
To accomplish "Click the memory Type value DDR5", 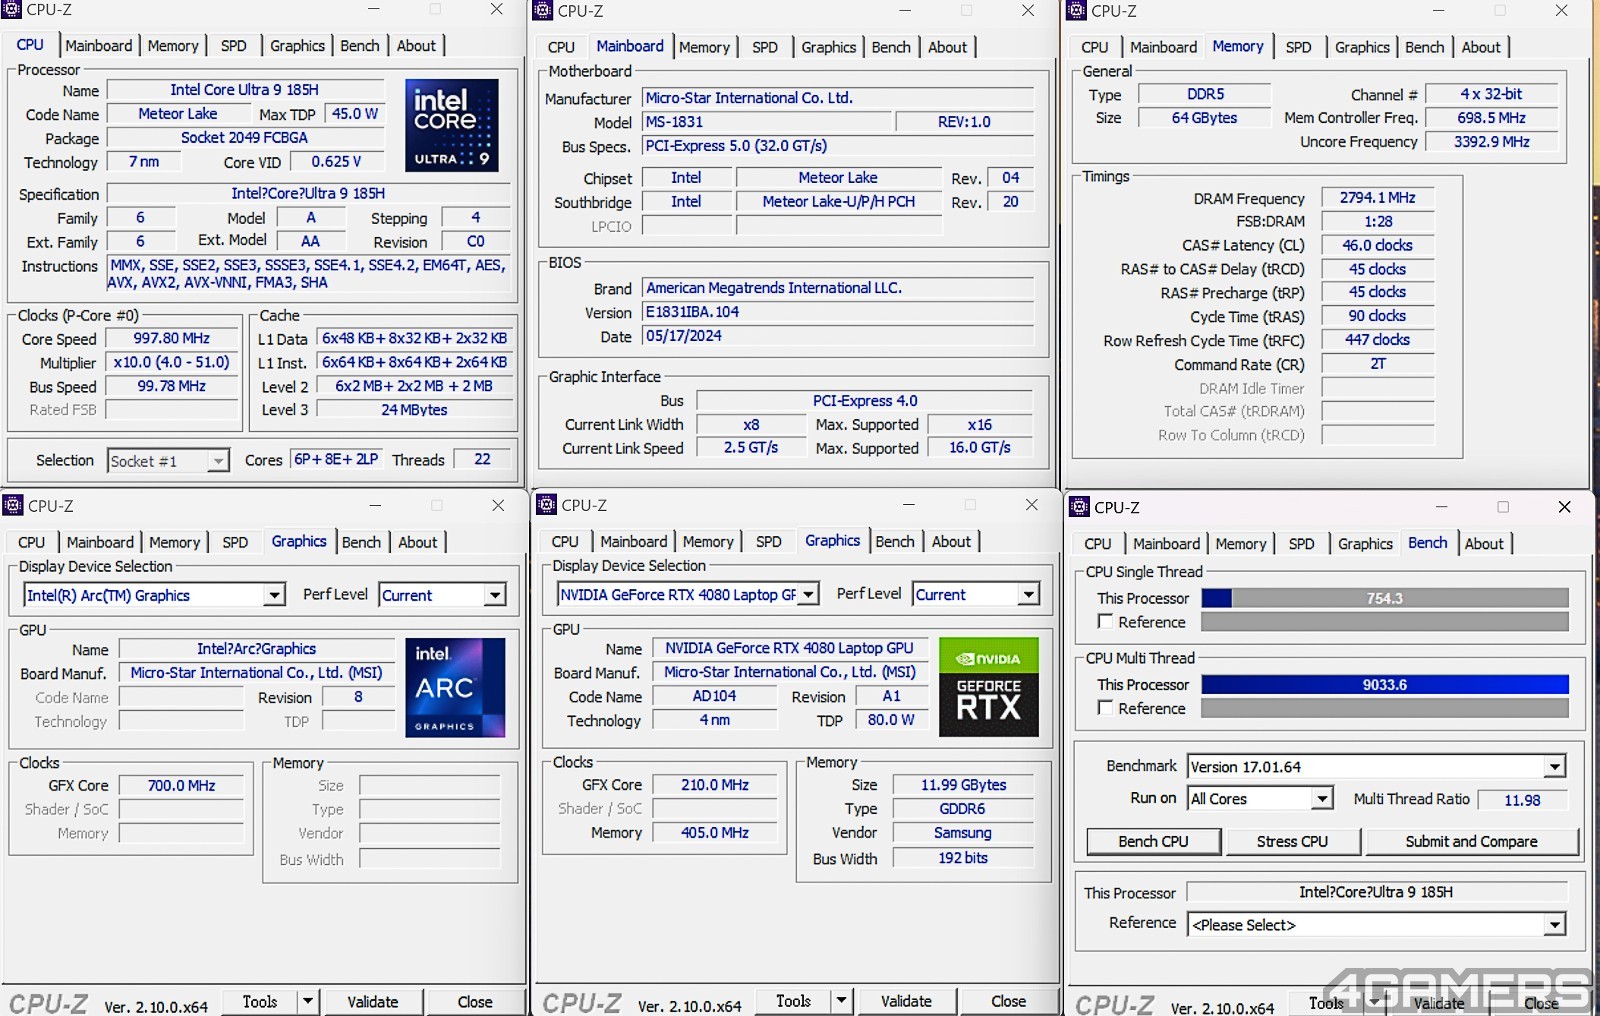I will click(x=1205, y=94).
